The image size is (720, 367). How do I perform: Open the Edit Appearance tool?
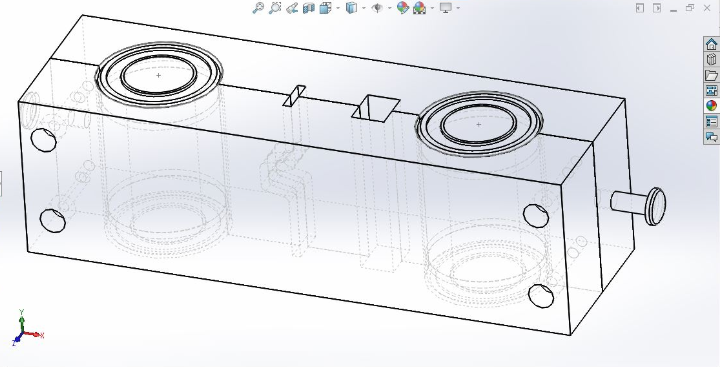pos(403,8)
